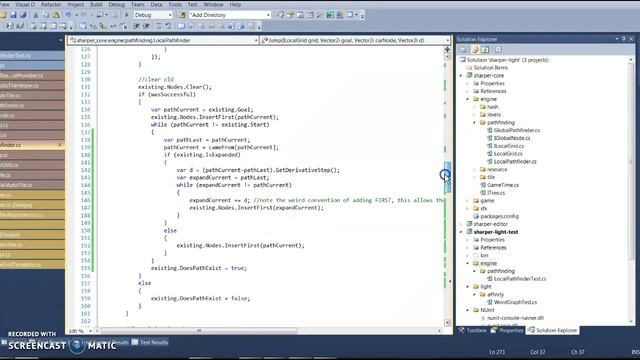The image size is (640, 360).
Task: Click the toggle bookmark icon
Action: [x=181, y=26]
